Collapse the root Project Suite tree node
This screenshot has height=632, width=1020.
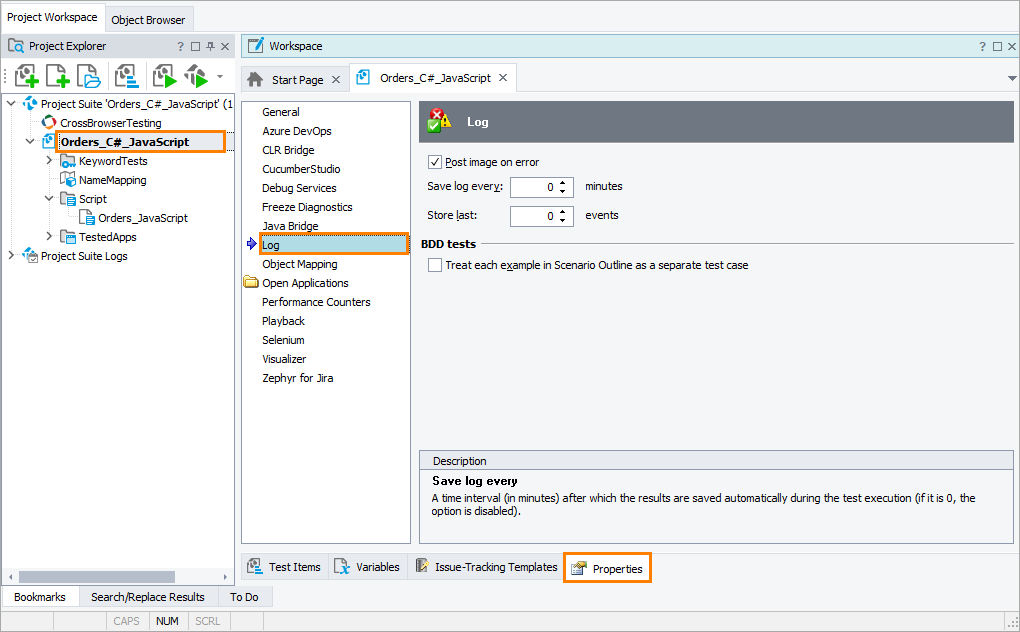click(11, 103)
